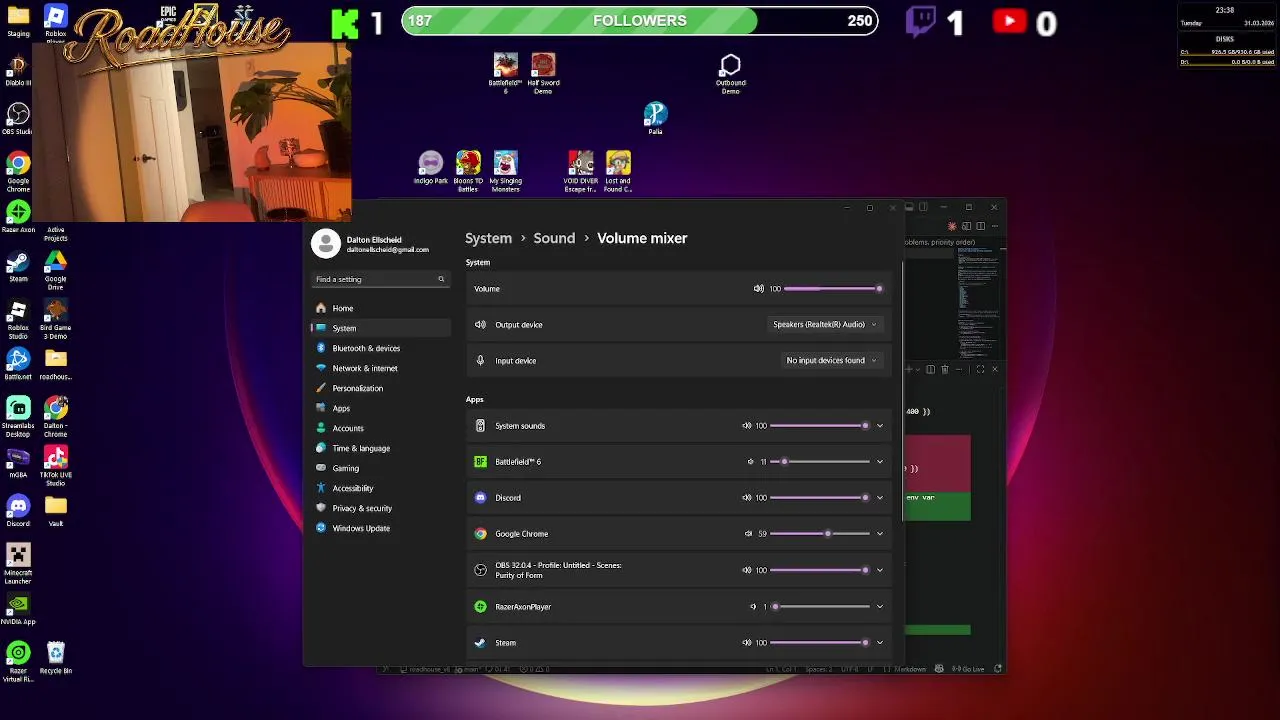Mute RazerAxonPlayer speaker icon
Image resolution: width=1280 pixels, height=720 pixels.
pos(753,607)
